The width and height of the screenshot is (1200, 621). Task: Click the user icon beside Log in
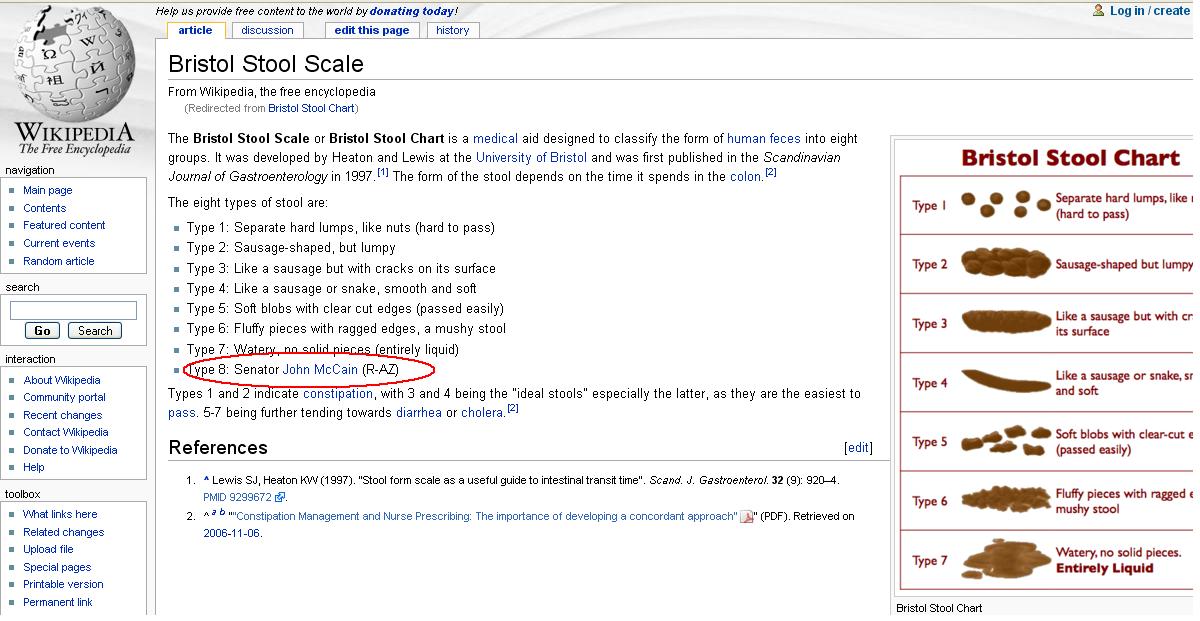pyautogui.click(x=1099, y=11)
